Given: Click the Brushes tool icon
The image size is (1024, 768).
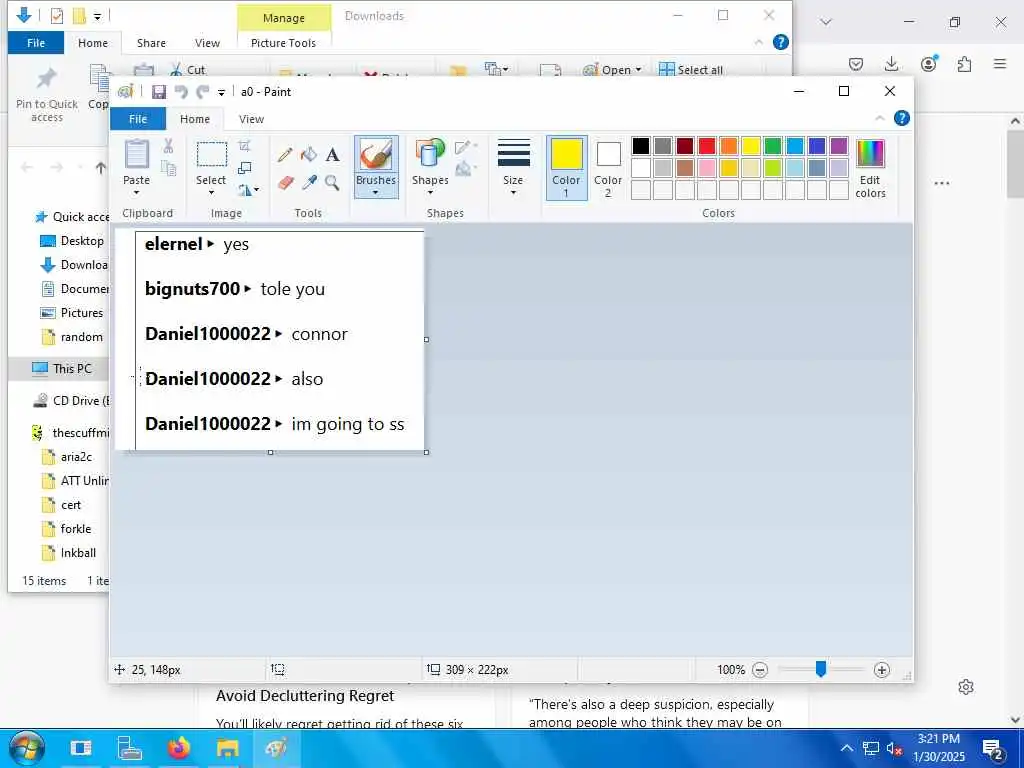Looking at the screenshot, I should (x=376, y=156).
